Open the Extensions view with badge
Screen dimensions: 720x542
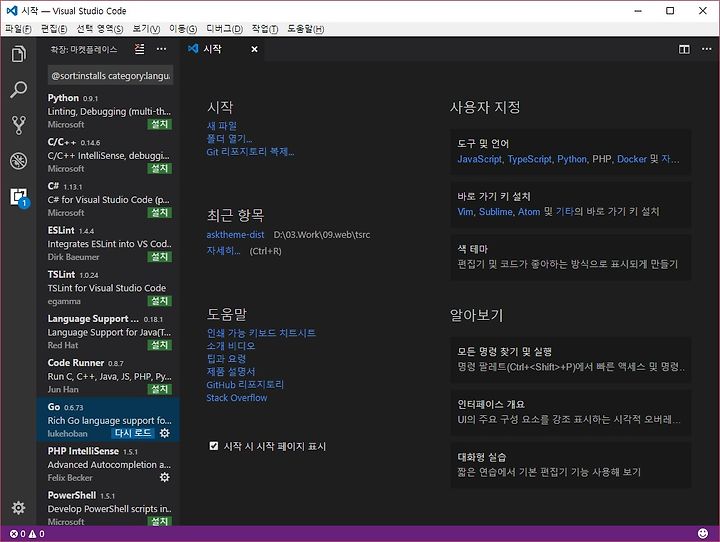[19, 198]
